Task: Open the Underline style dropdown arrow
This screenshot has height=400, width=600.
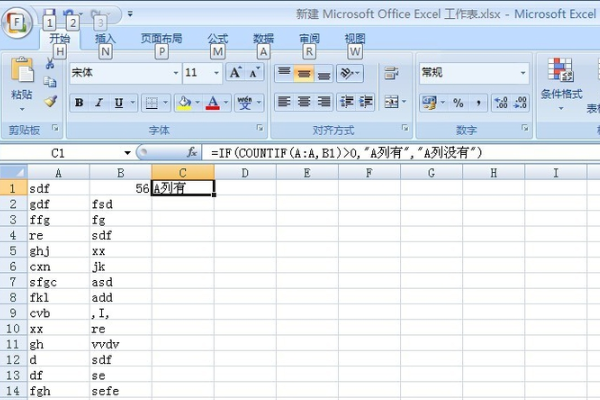Action: coord(133,103)
